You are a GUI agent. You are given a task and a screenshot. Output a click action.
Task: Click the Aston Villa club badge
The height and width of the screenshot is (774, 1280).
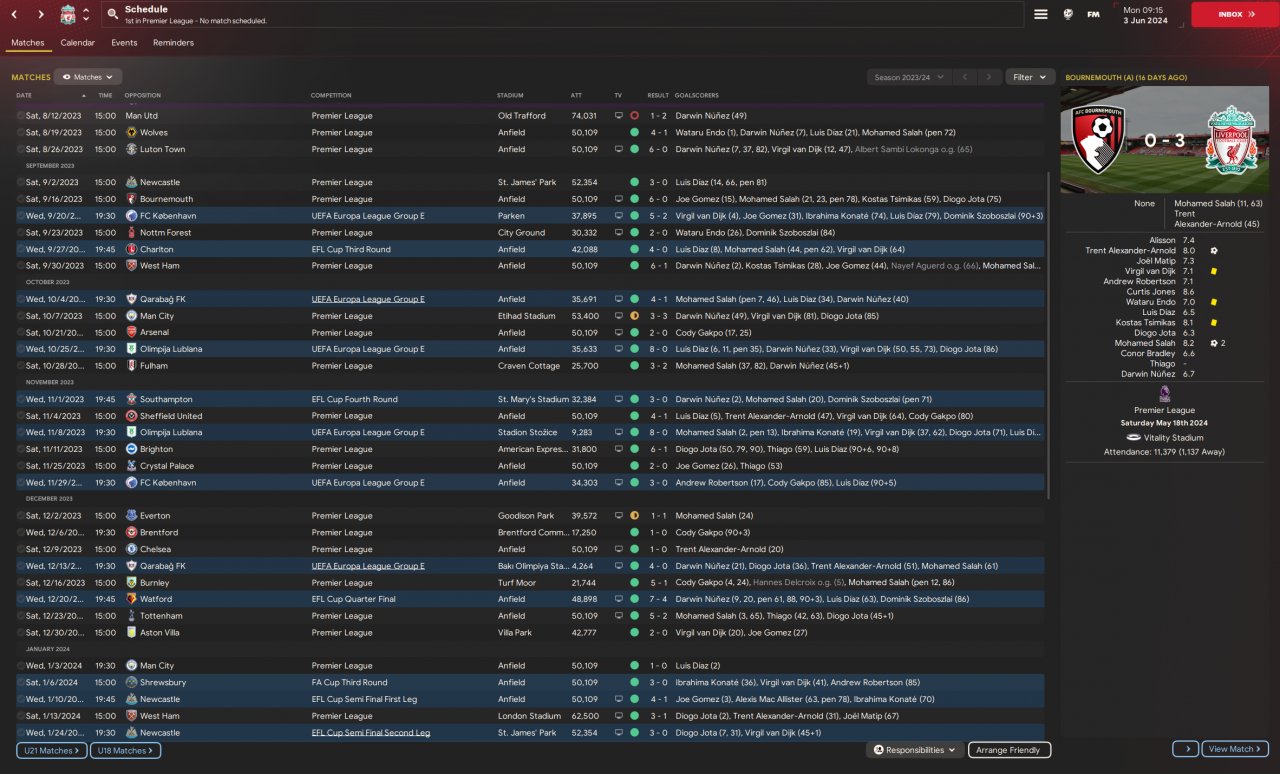click(x=132, y=632)
